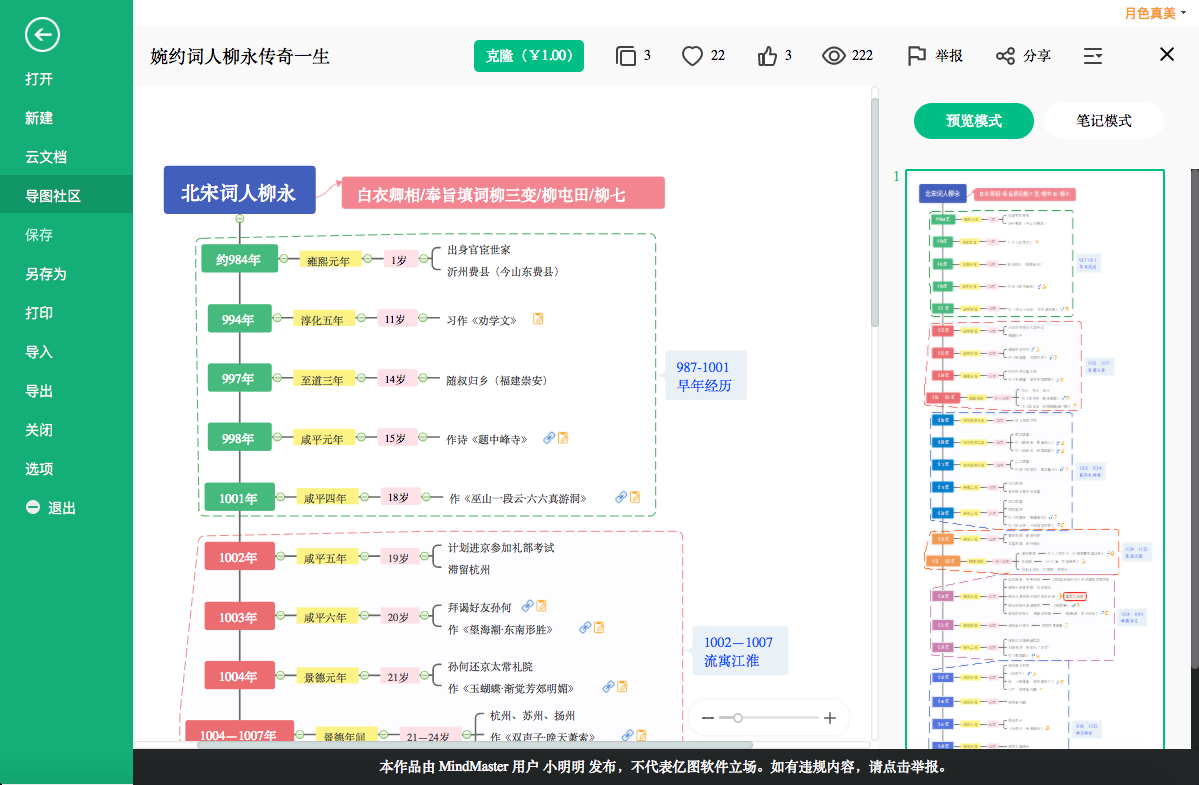Switch to 笔记模式 note mode
1199x785 pixels.
click(x=1103, y=121)
